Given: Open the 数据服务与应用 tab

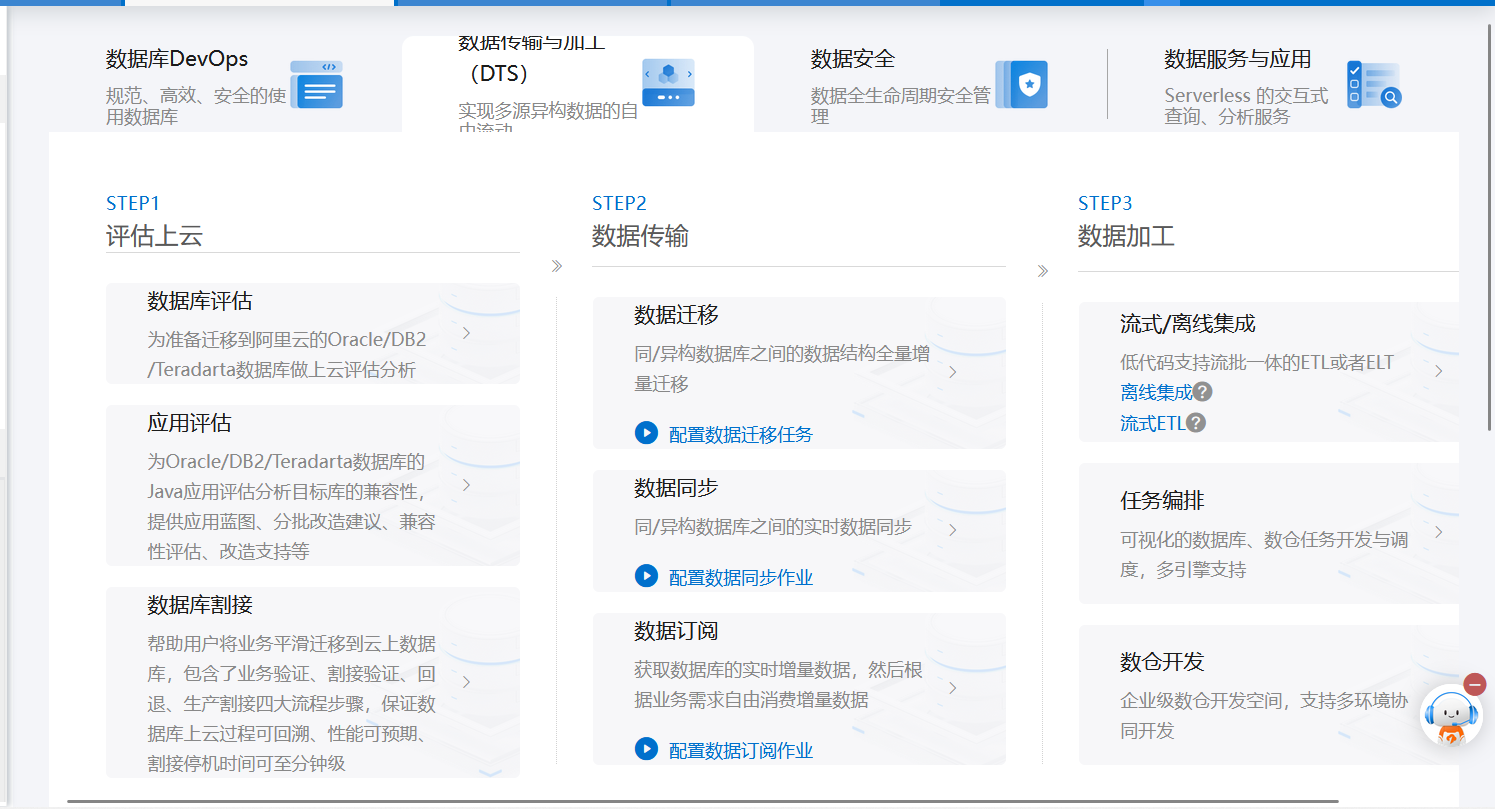Looking at the screenshot, I should [1283, 84].
